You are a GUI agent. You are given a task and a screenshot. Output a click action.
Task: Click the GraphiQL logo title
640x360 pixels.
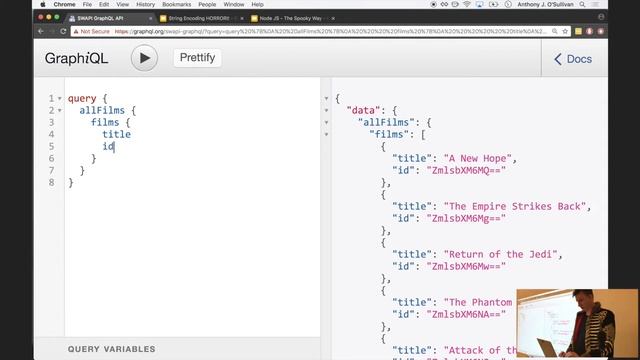(x=76, y=58)
